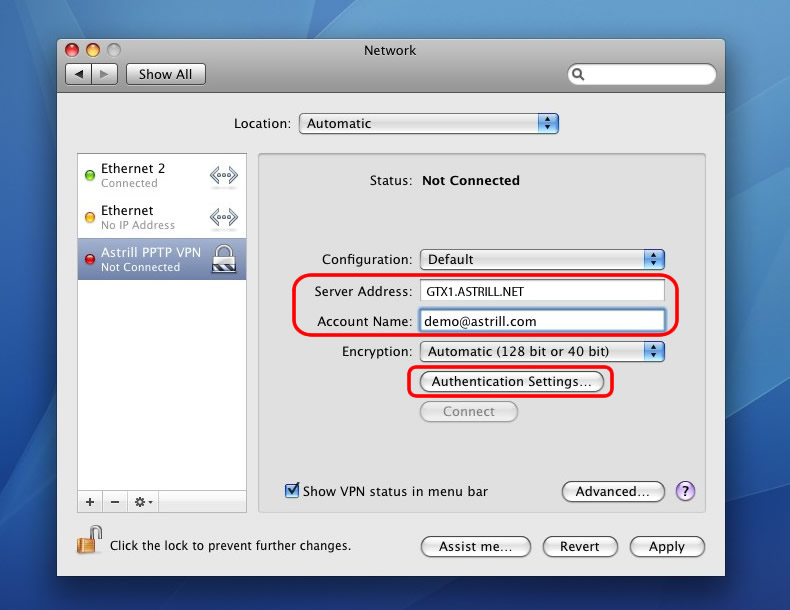This screenshot has height=610, width=790.
Task: Open Advanced settings
Action: click(613, 491)
